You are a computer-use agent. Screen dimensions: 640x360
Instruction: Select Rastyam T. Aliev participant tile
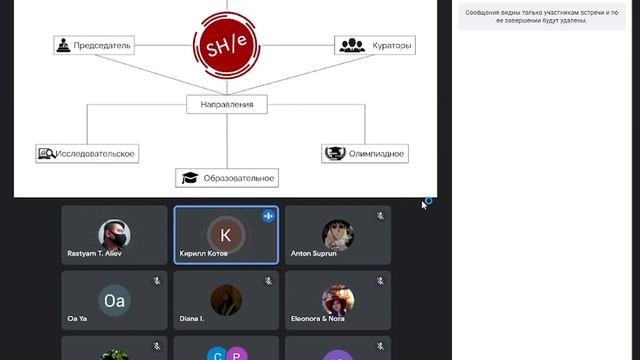(114, 235)
